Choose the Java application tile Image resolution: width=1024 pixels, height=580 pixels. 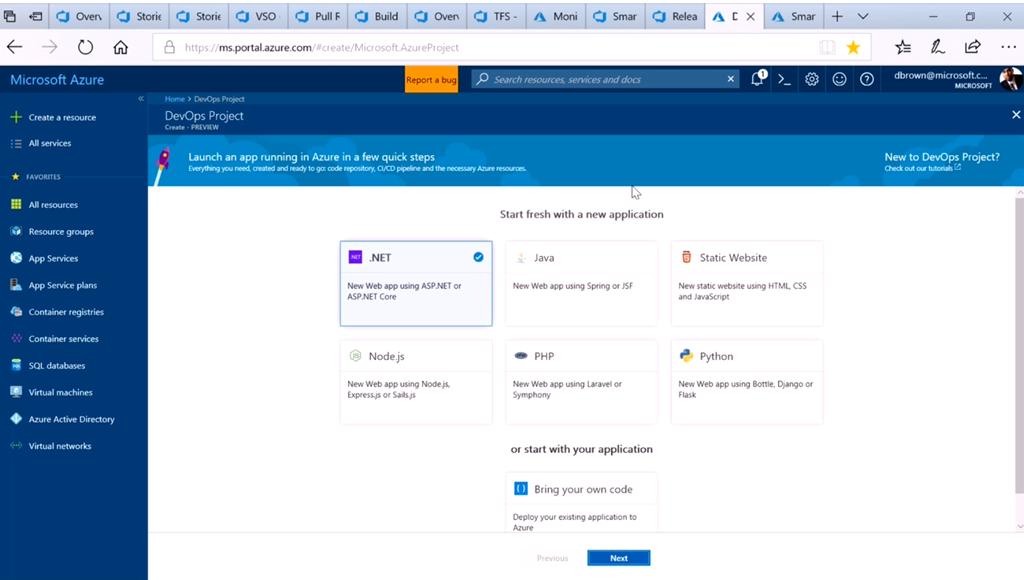[x=581, y=283]
